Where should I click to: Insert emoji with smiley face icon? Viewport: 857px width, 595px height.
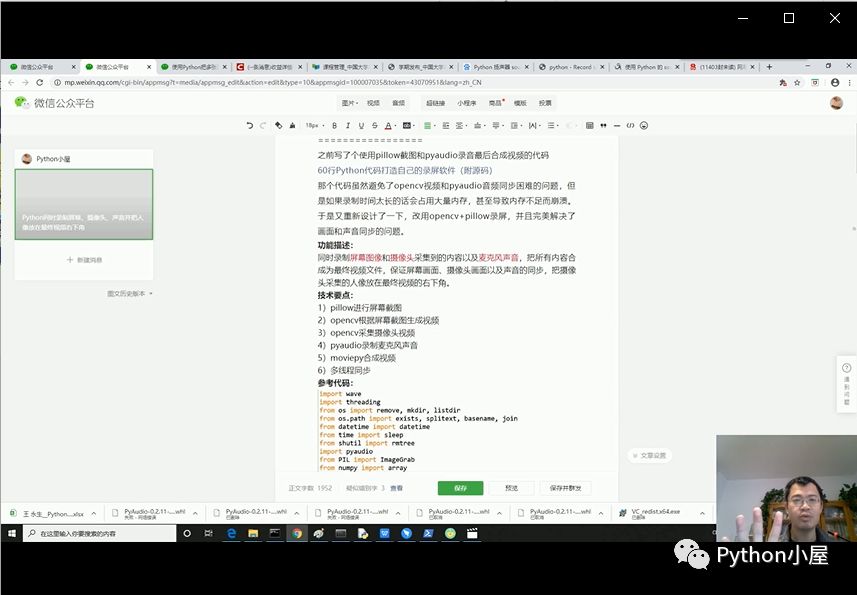point(644,126)
